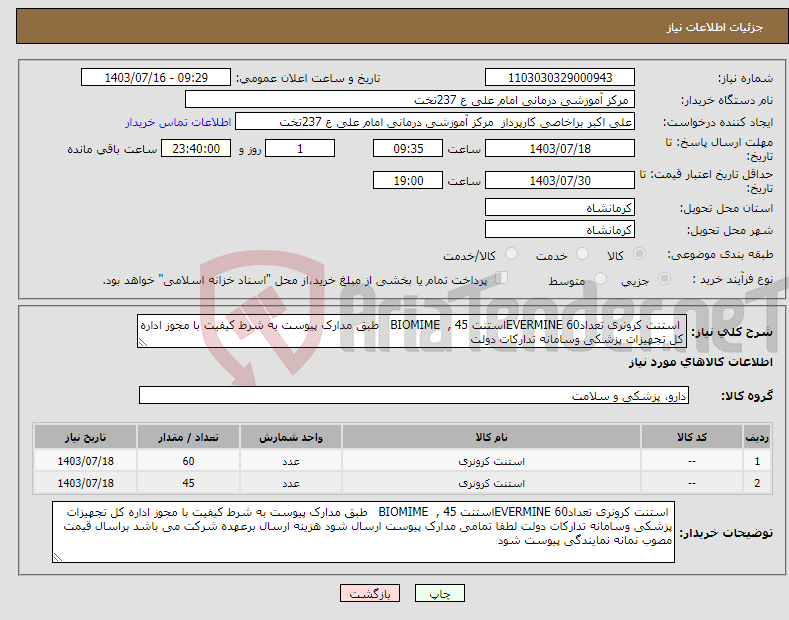
Task: Click the response deadline date 1403/07/18 field
Action: point(560,148)
